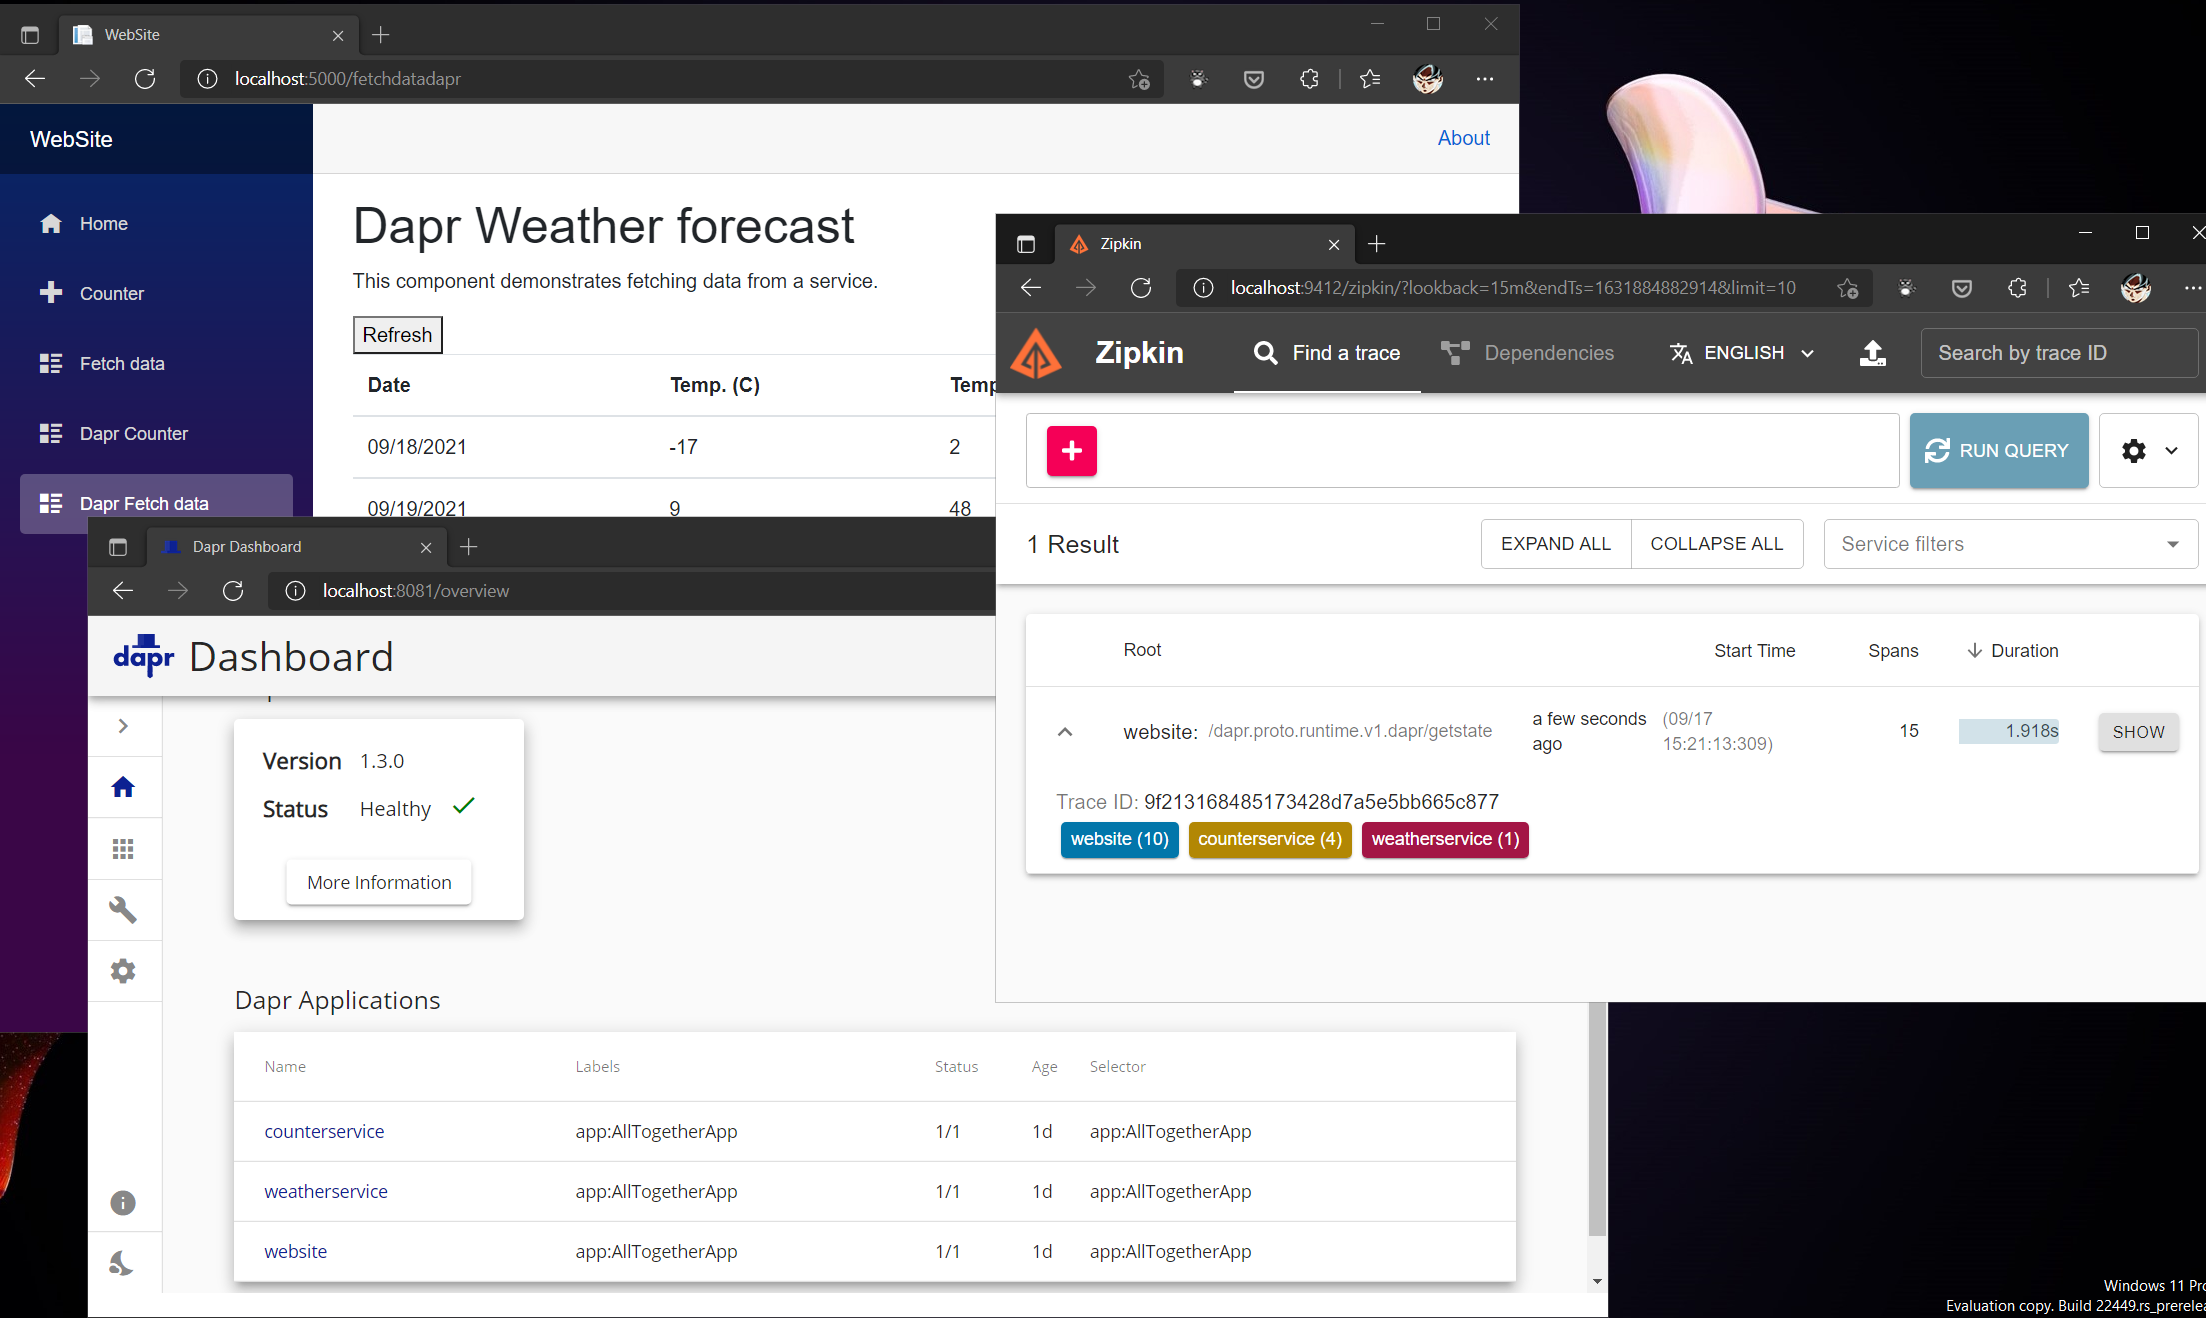Expand the Dapr dashboard sidebar chevron
2206x1318 pixels.
point(123,726)
